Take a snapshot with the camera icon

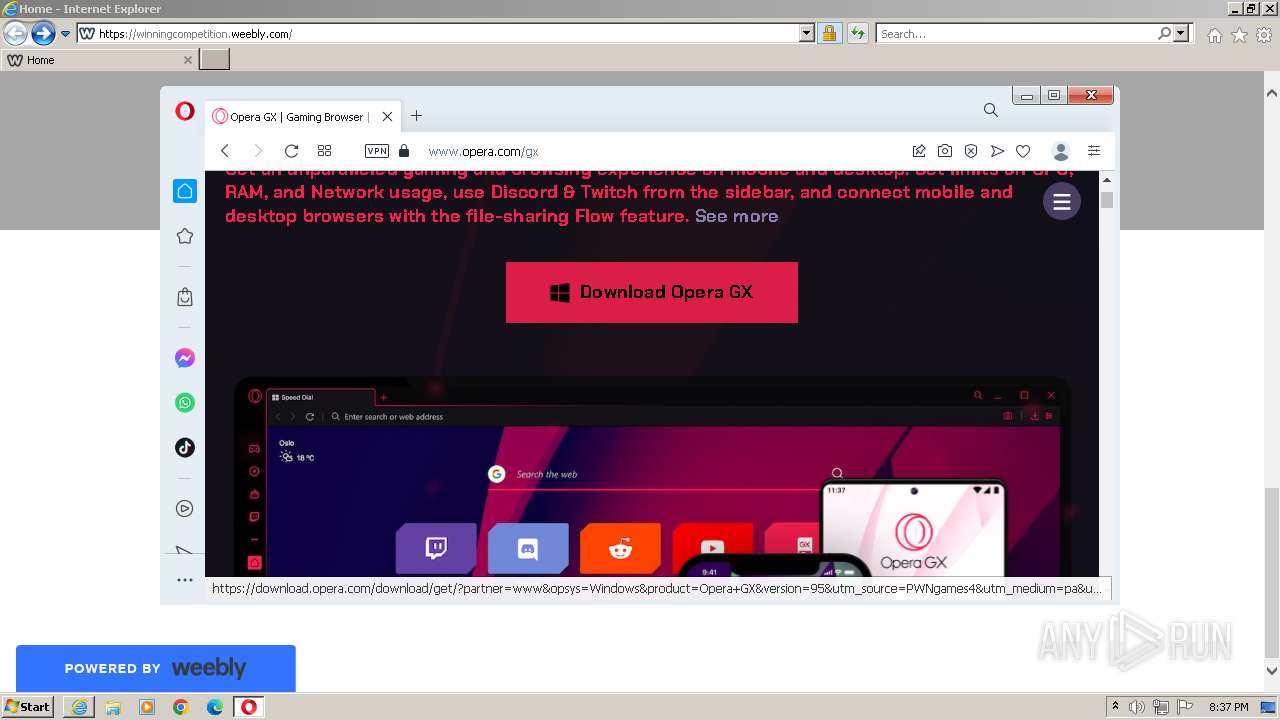945,151
